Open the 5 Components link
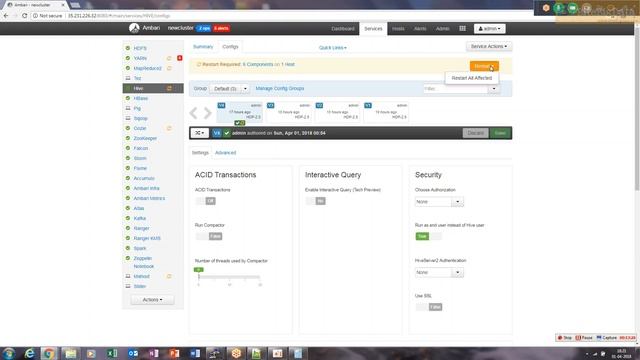Viewport: 640px width, 360px height. click(258, 64)
